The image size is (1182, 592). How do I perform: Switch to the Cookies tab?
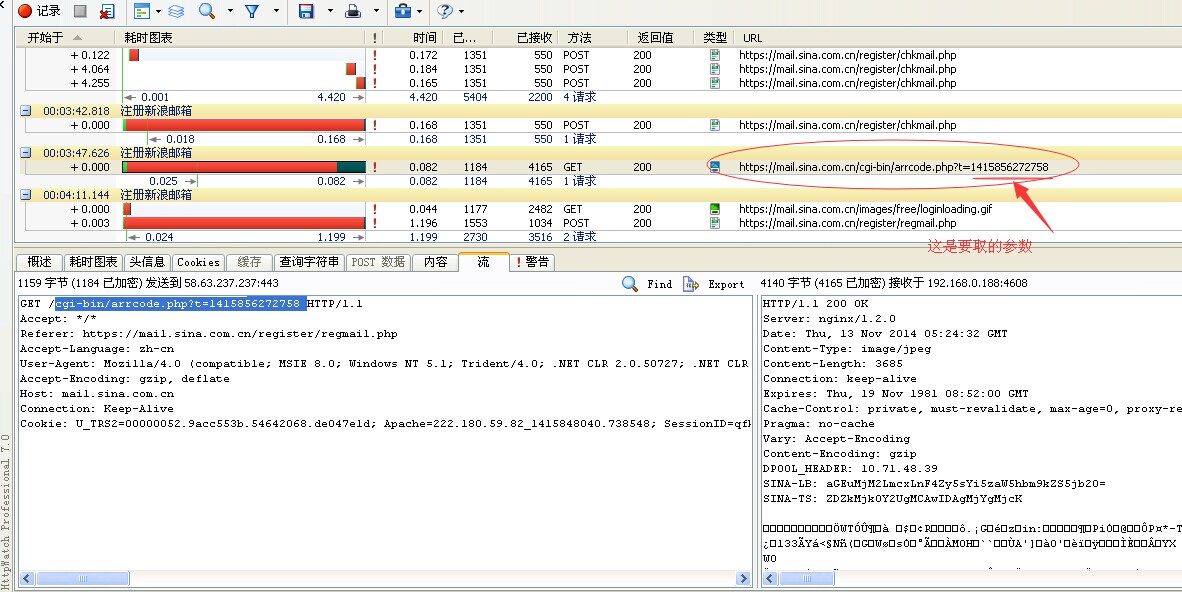198,262
